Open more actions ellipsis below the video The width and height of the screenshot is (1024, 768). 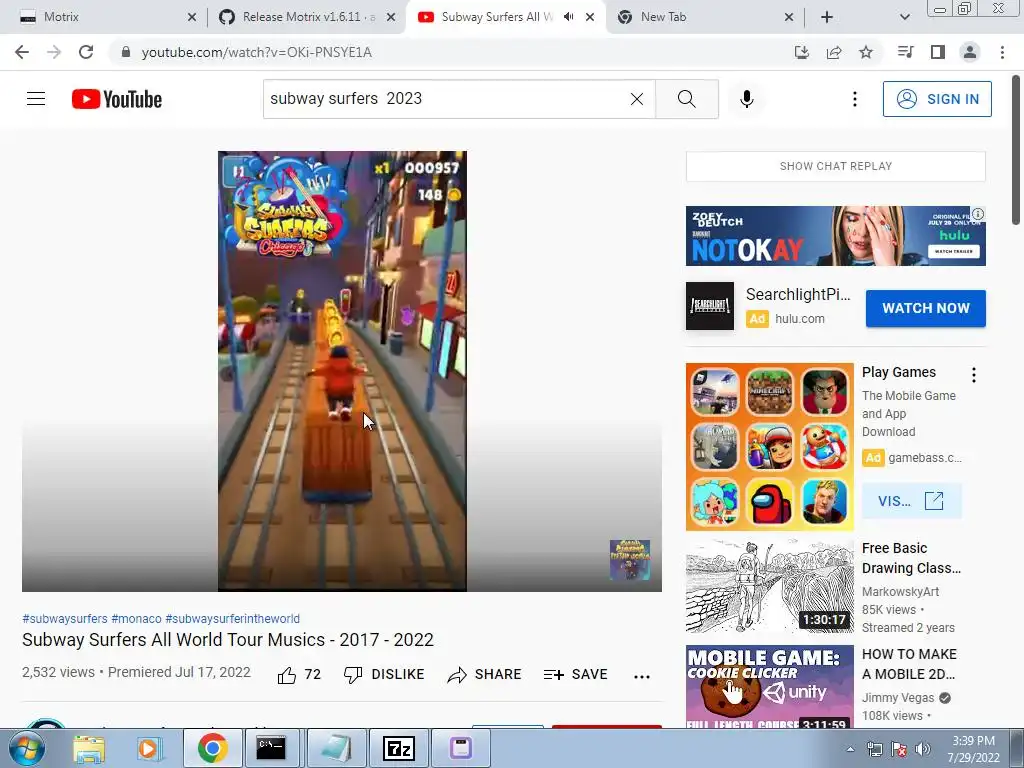coord(642,677)
